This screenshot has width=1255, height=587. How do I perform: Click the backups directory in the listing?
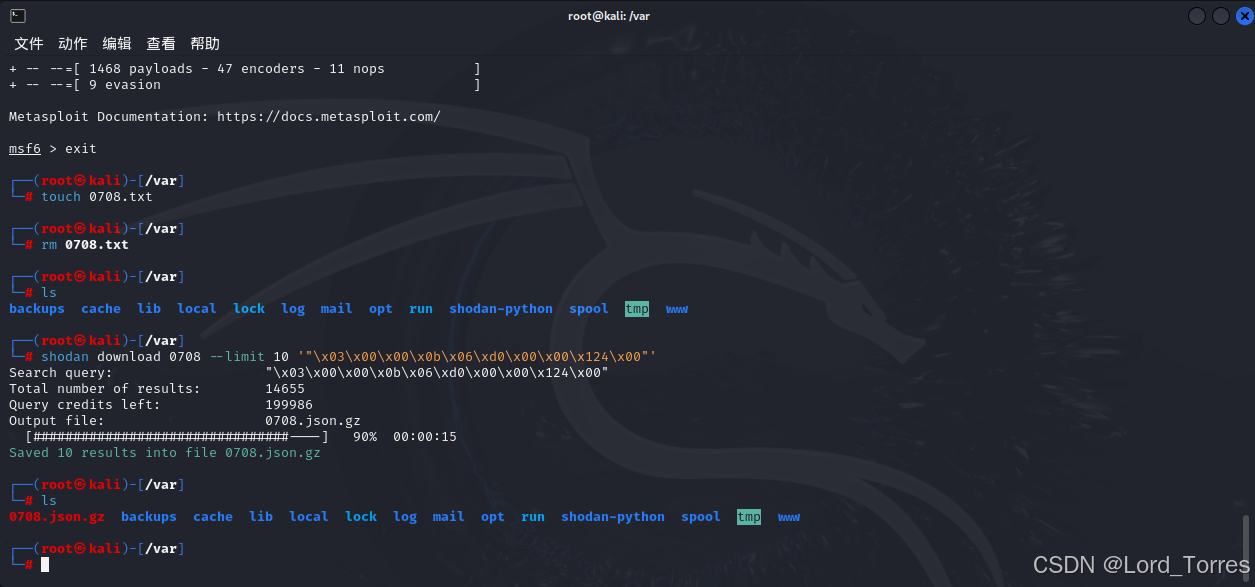click(x=37, y=308)
